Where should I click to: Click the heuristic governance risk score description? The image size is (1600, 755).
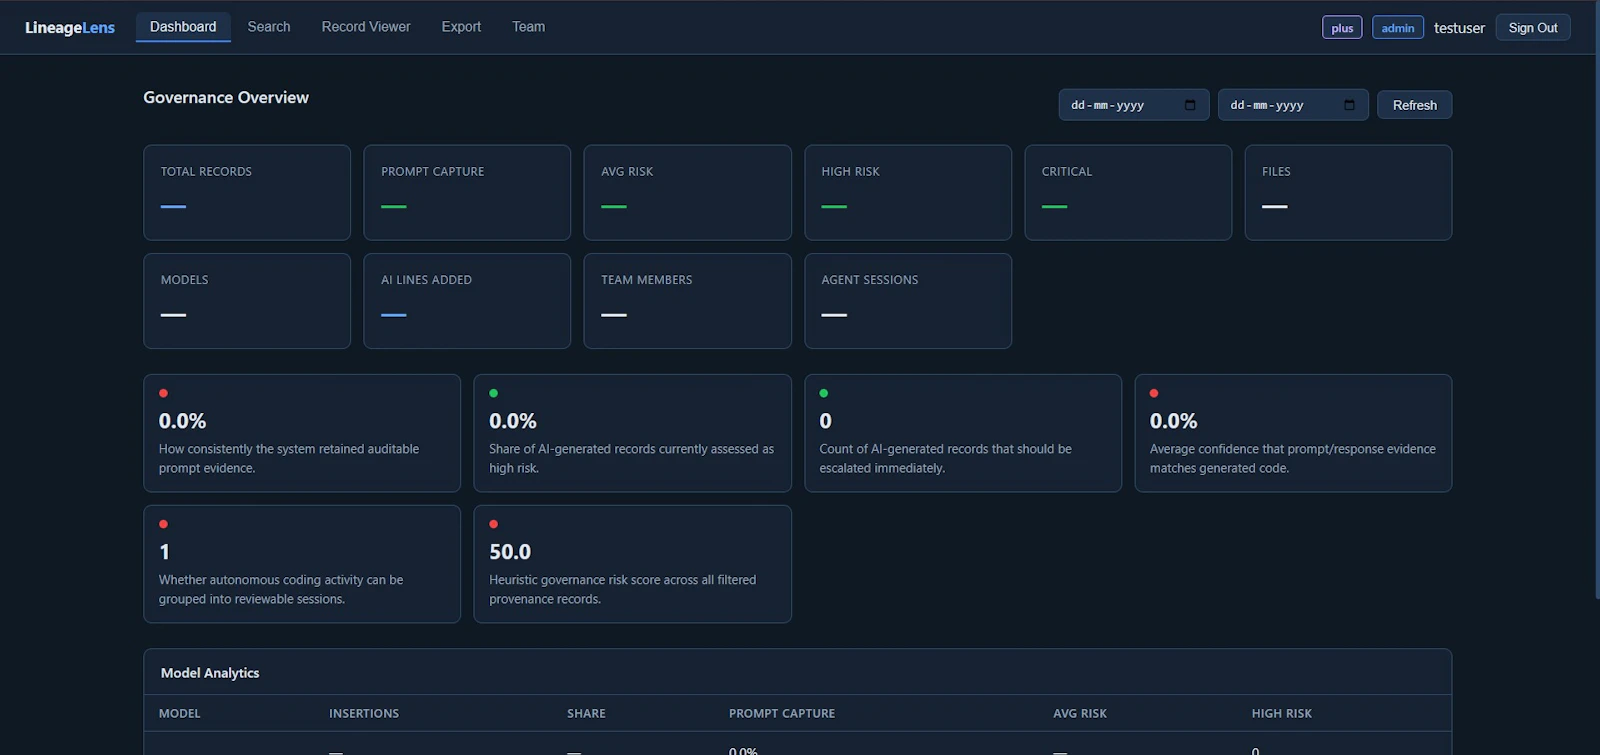(x=622, y=589)
